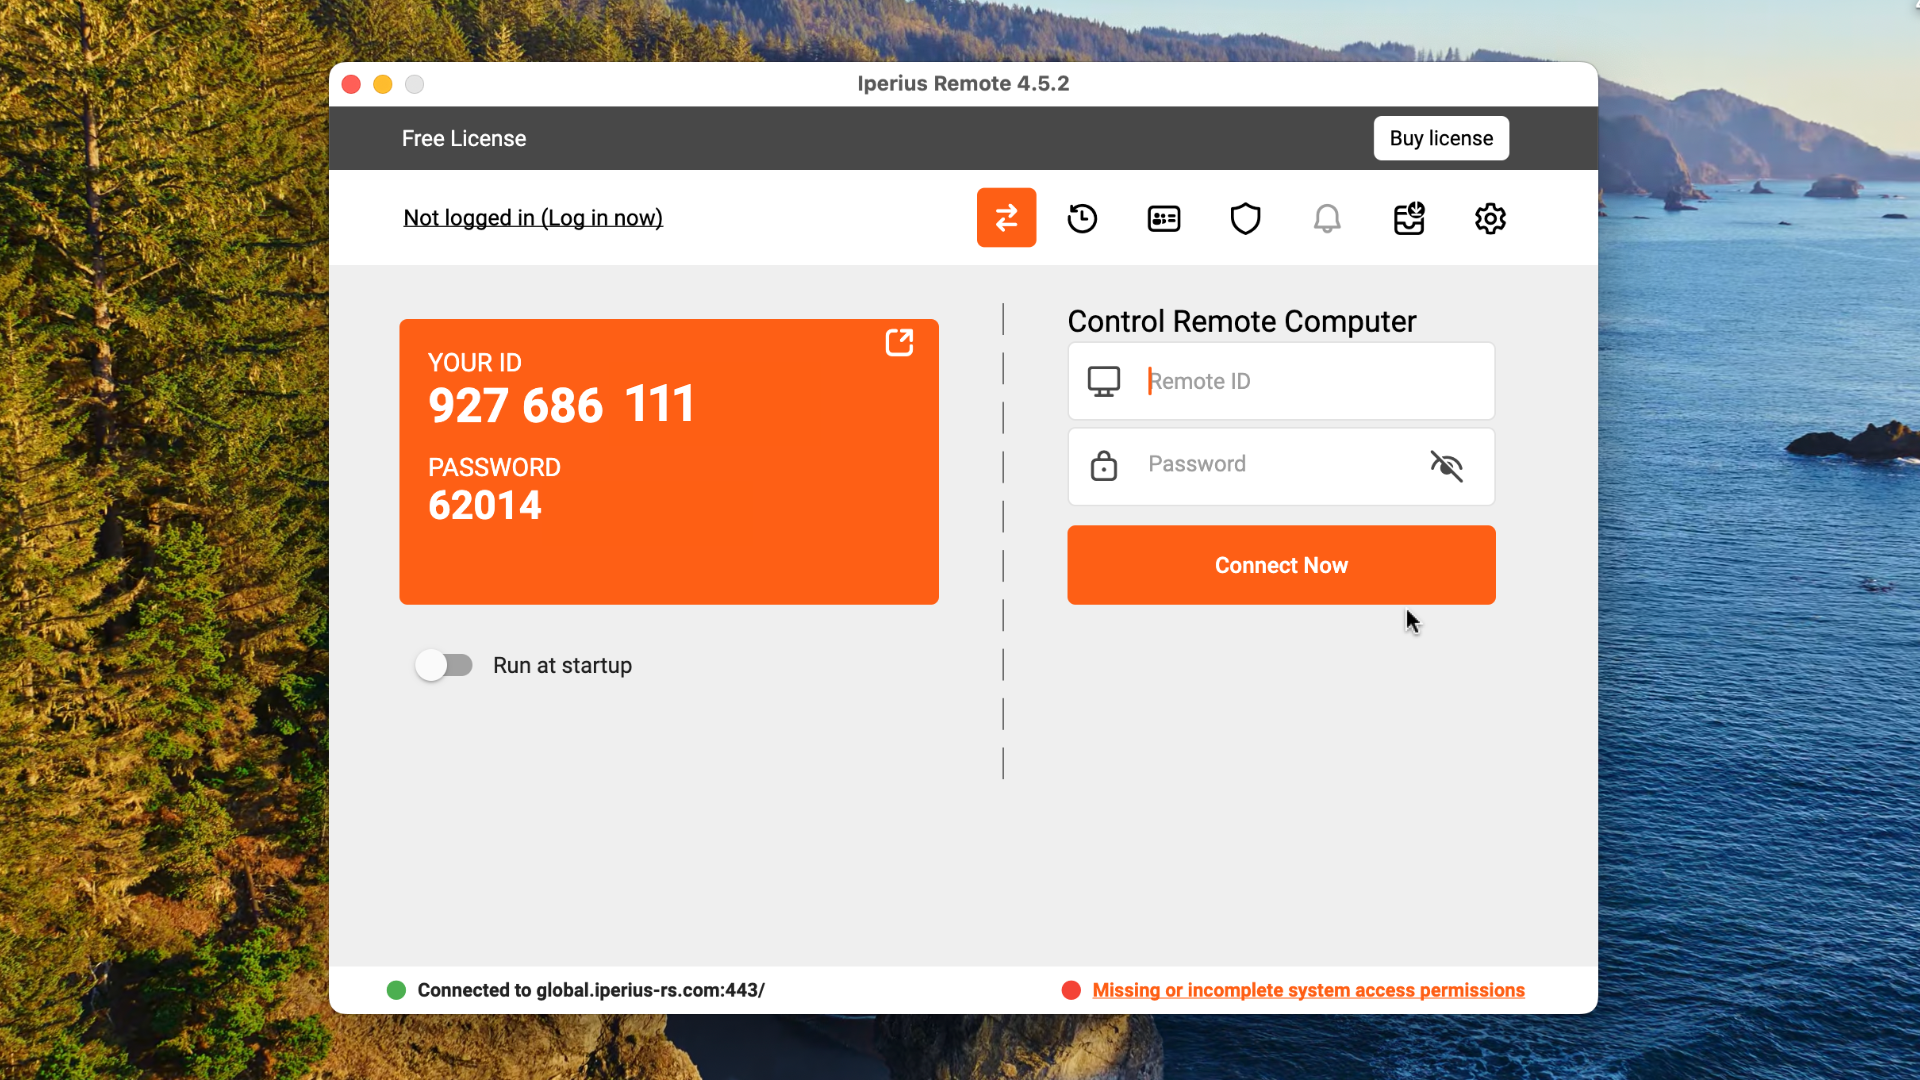
Task: Click the Free License label
Action: (x=464, y=138)
